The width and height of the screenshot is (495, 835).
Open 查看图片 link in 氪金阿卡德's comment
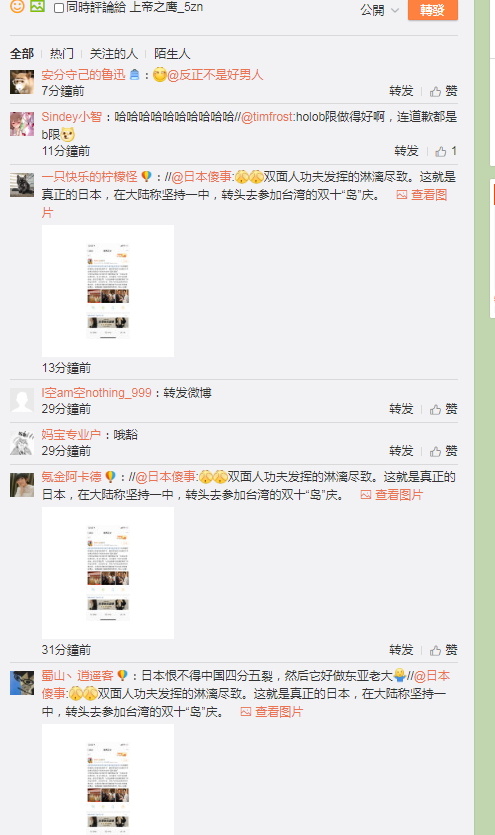tap(392, 495)
